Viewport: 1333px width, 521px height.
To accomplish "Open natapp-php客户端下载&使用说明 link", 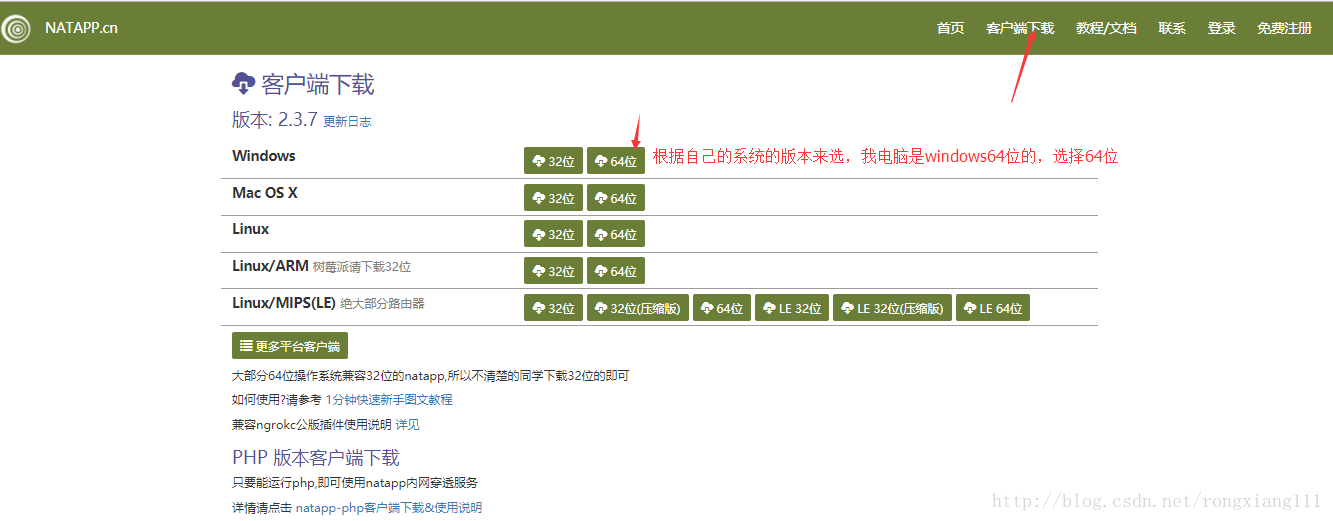I will 388,508.
